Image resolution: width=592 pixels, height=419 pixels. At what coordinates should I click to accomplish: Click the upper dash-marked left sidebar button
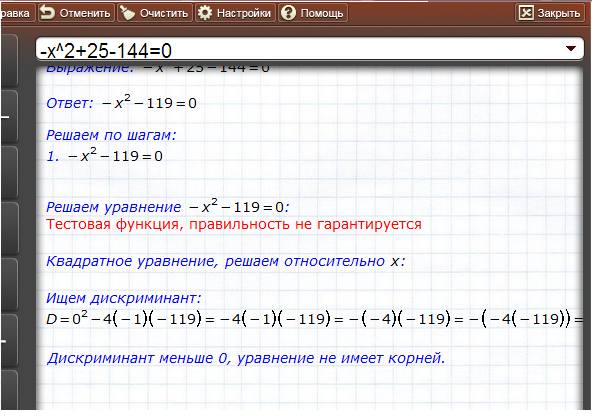[x=9, y=116]
